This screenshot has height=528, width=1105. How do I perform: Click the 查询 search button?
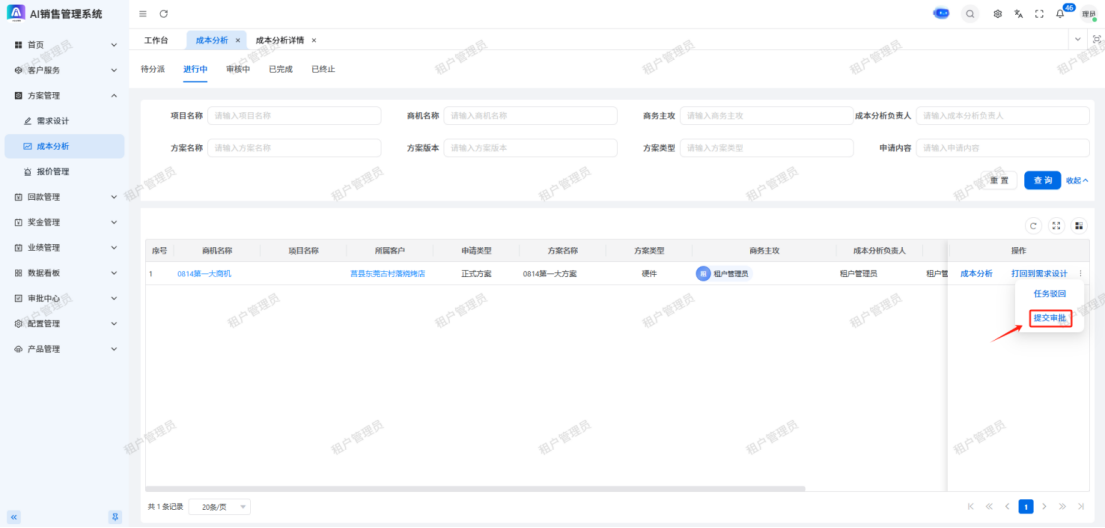point(1042,180)
